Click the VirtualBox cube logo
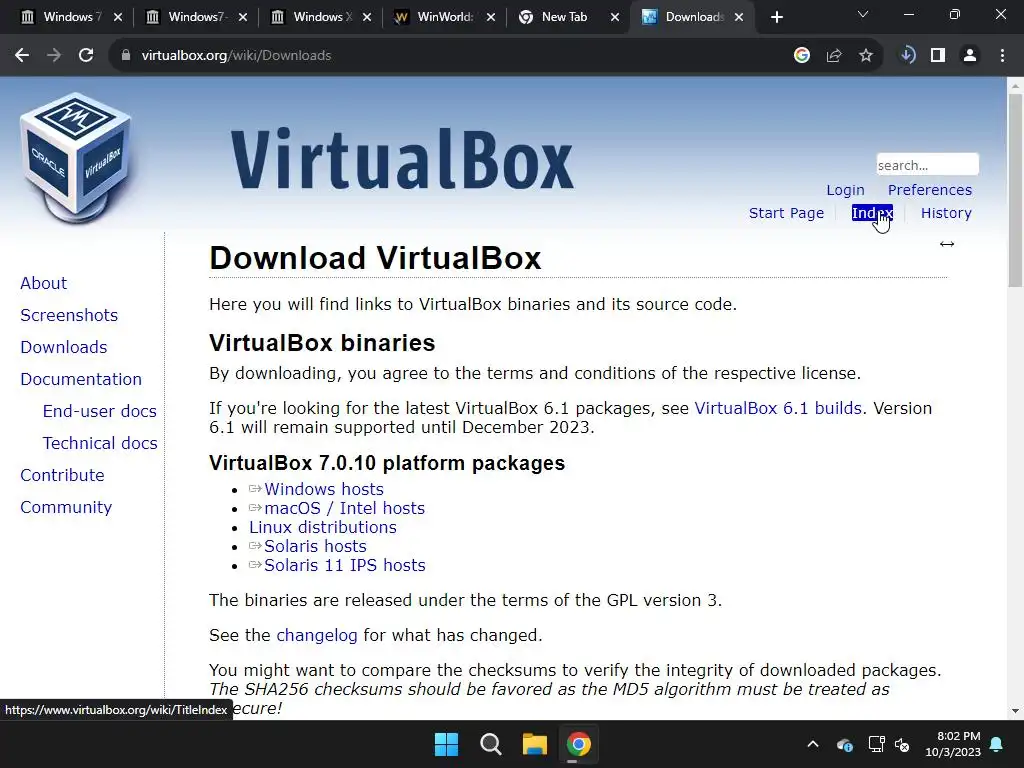Image resolution: width=1024 pixels, height=768 pixels. 76,157
